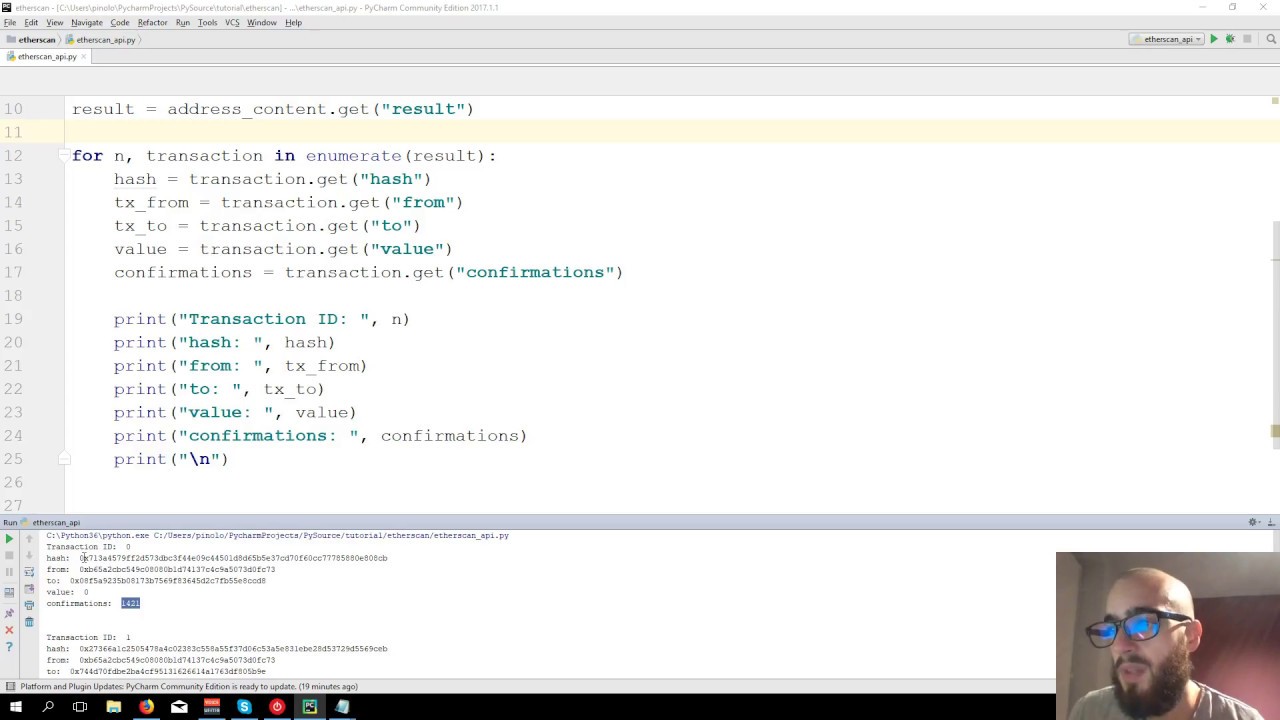This screenshot has width=1280, height=720.
Task: Toggle soft-wrap in the Run console
Action: (x=29, y=572)
